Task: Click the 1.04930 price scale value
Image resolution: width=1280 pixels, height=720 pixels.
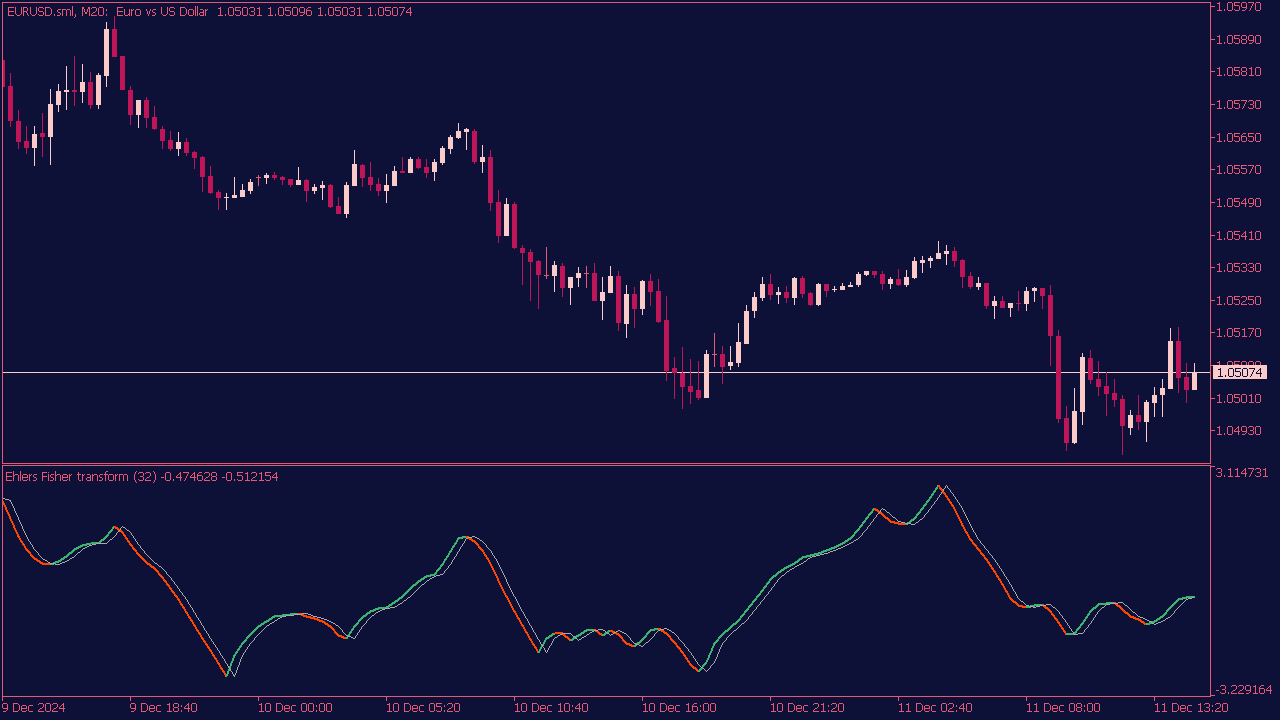Action: [1239, 431]
